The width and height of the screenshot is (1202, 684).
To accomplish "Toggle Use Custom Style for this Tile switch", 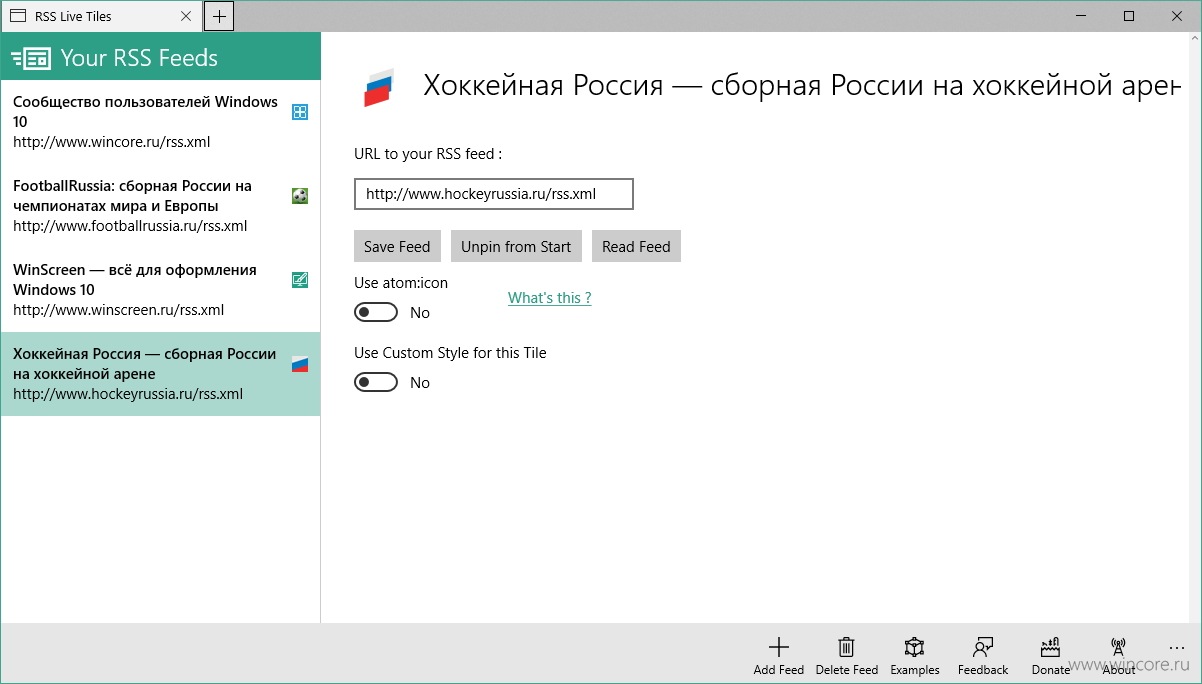I will point(376,383).
